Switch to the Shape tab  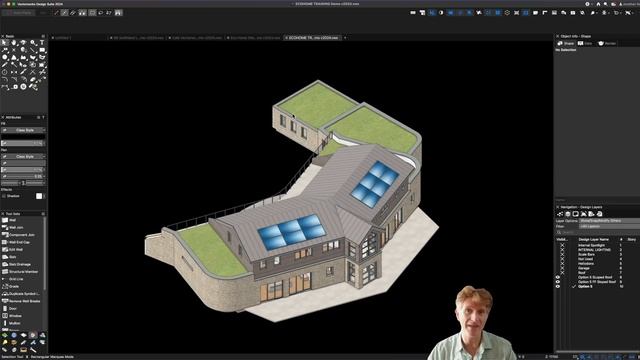pyautogui.click(x=566, y=43)
